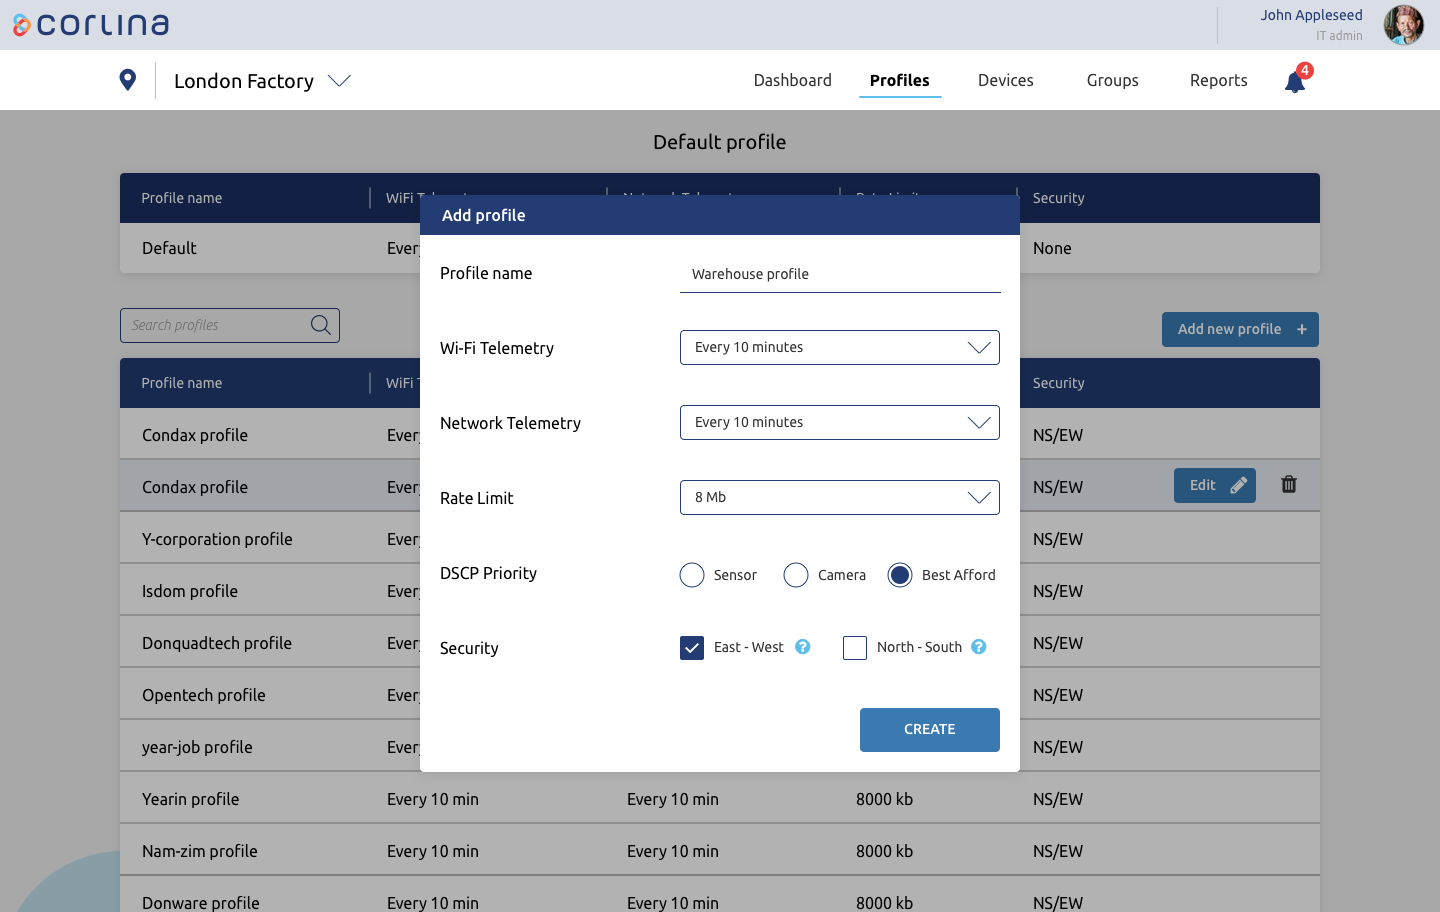1440x912 pixels.
Task: Go to the Dashboard tab
Action: tap(792, 80)
